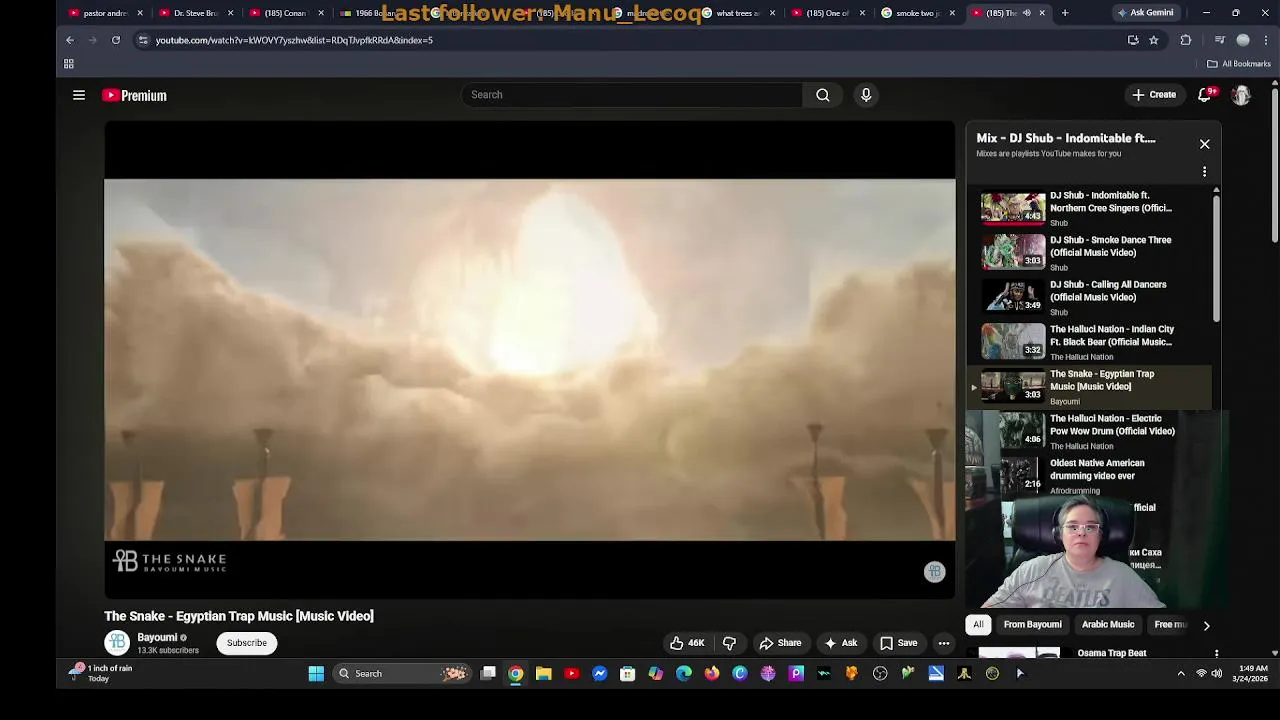
Task: Open the Chrome three-dot menu
Action: tap(1266, 40)
